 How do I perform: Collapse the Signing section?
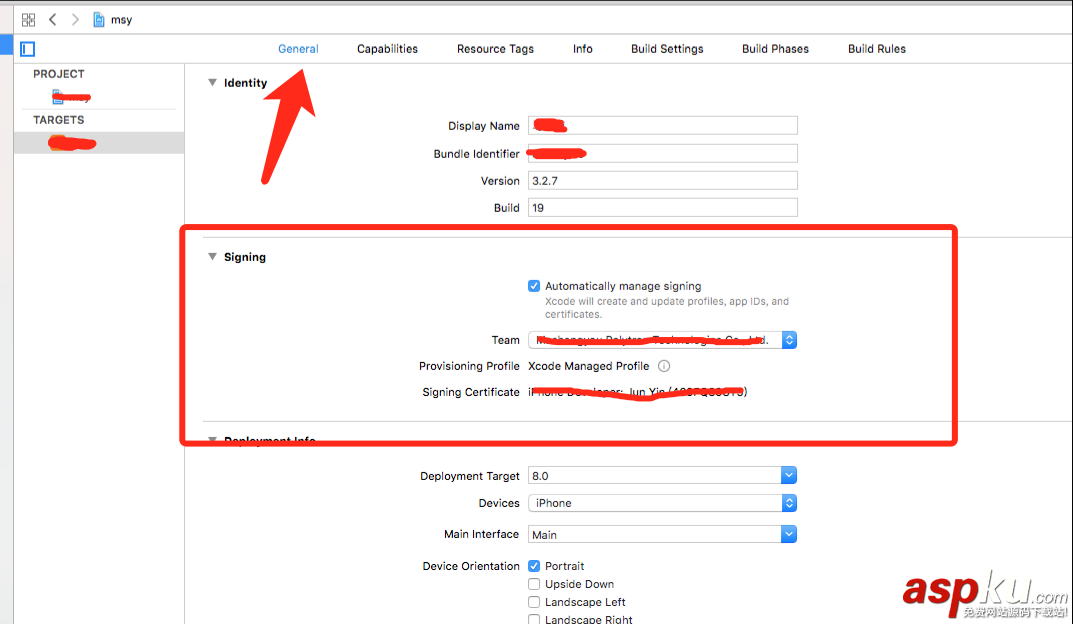pos(212,257)
